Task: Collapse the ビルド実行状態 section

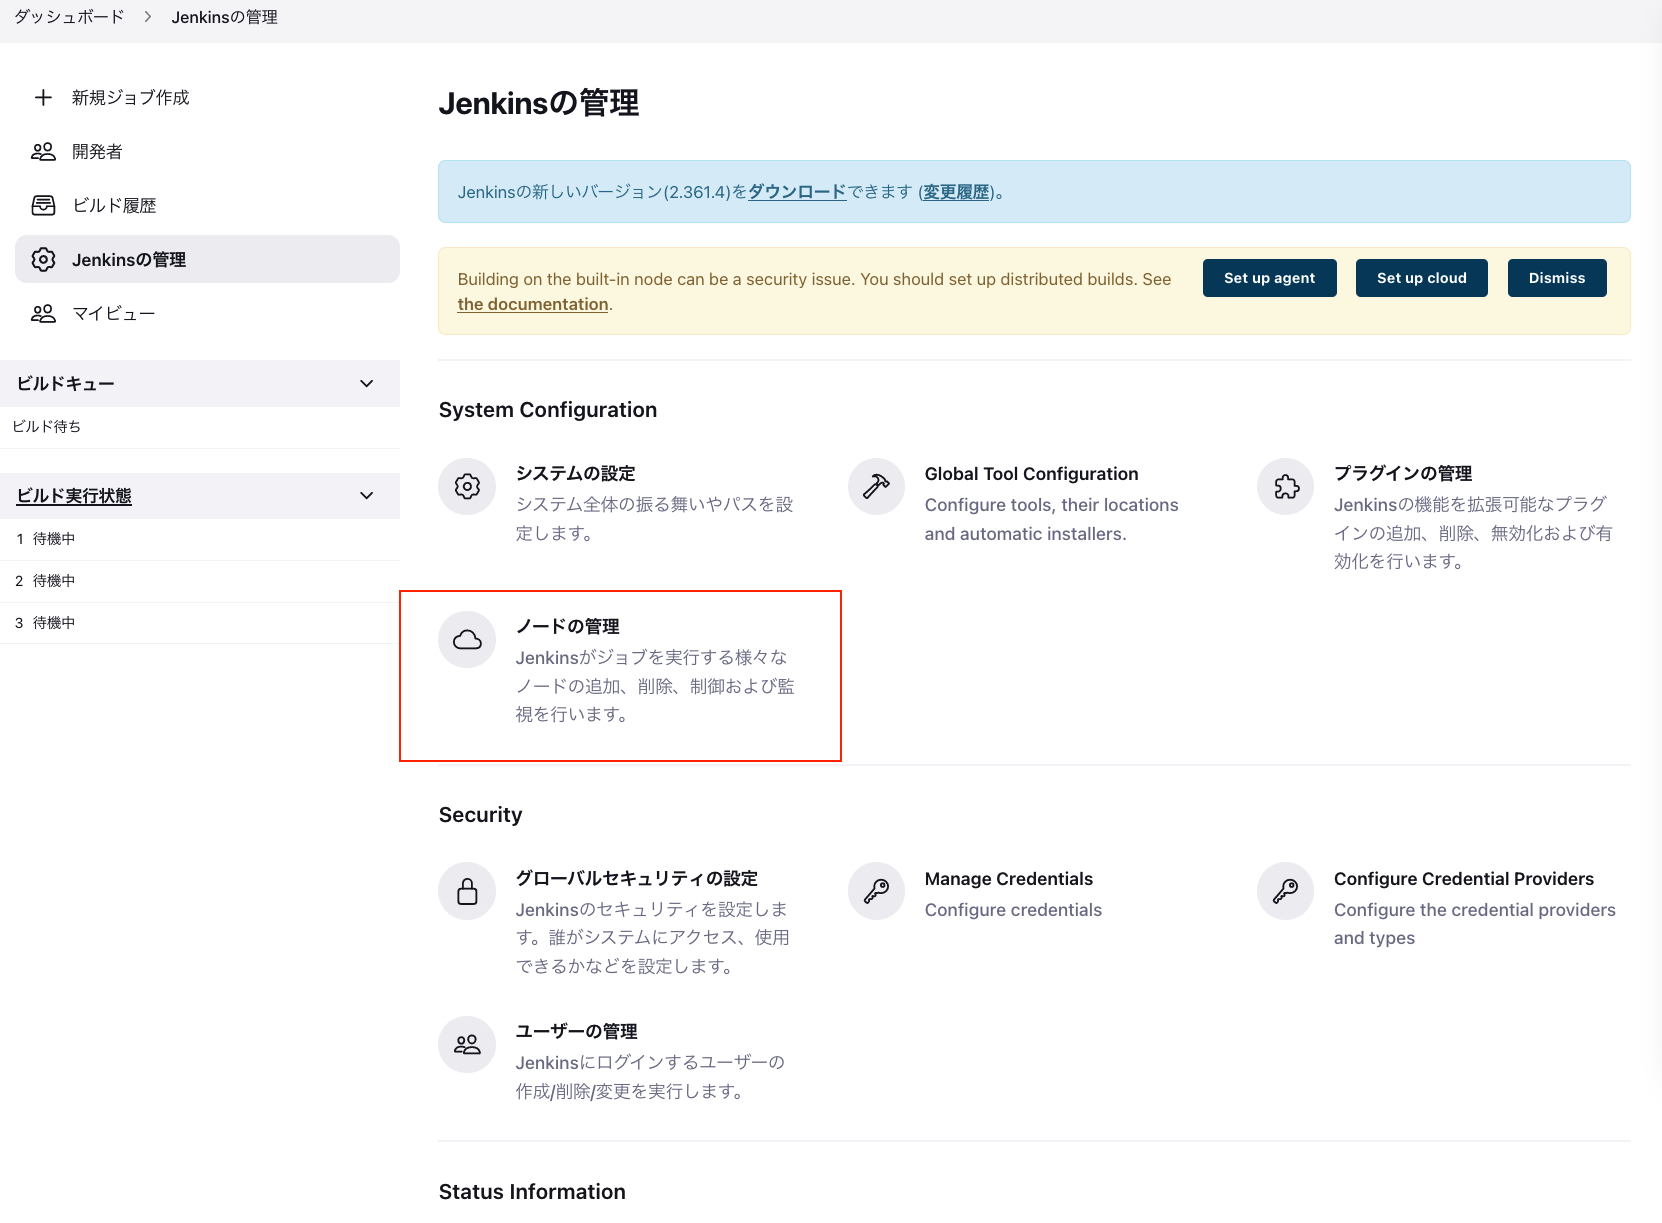Action: (366, 495)
